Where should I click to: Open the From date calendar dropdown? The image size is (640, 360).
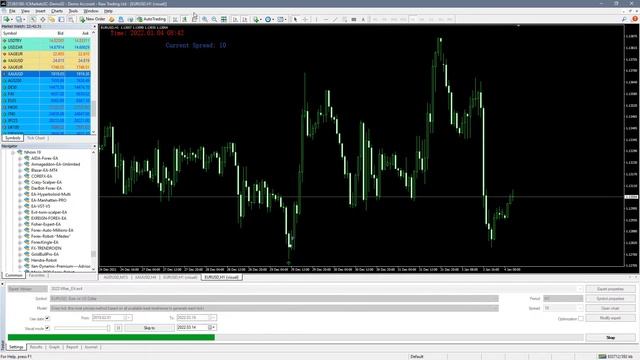point(129,318)
